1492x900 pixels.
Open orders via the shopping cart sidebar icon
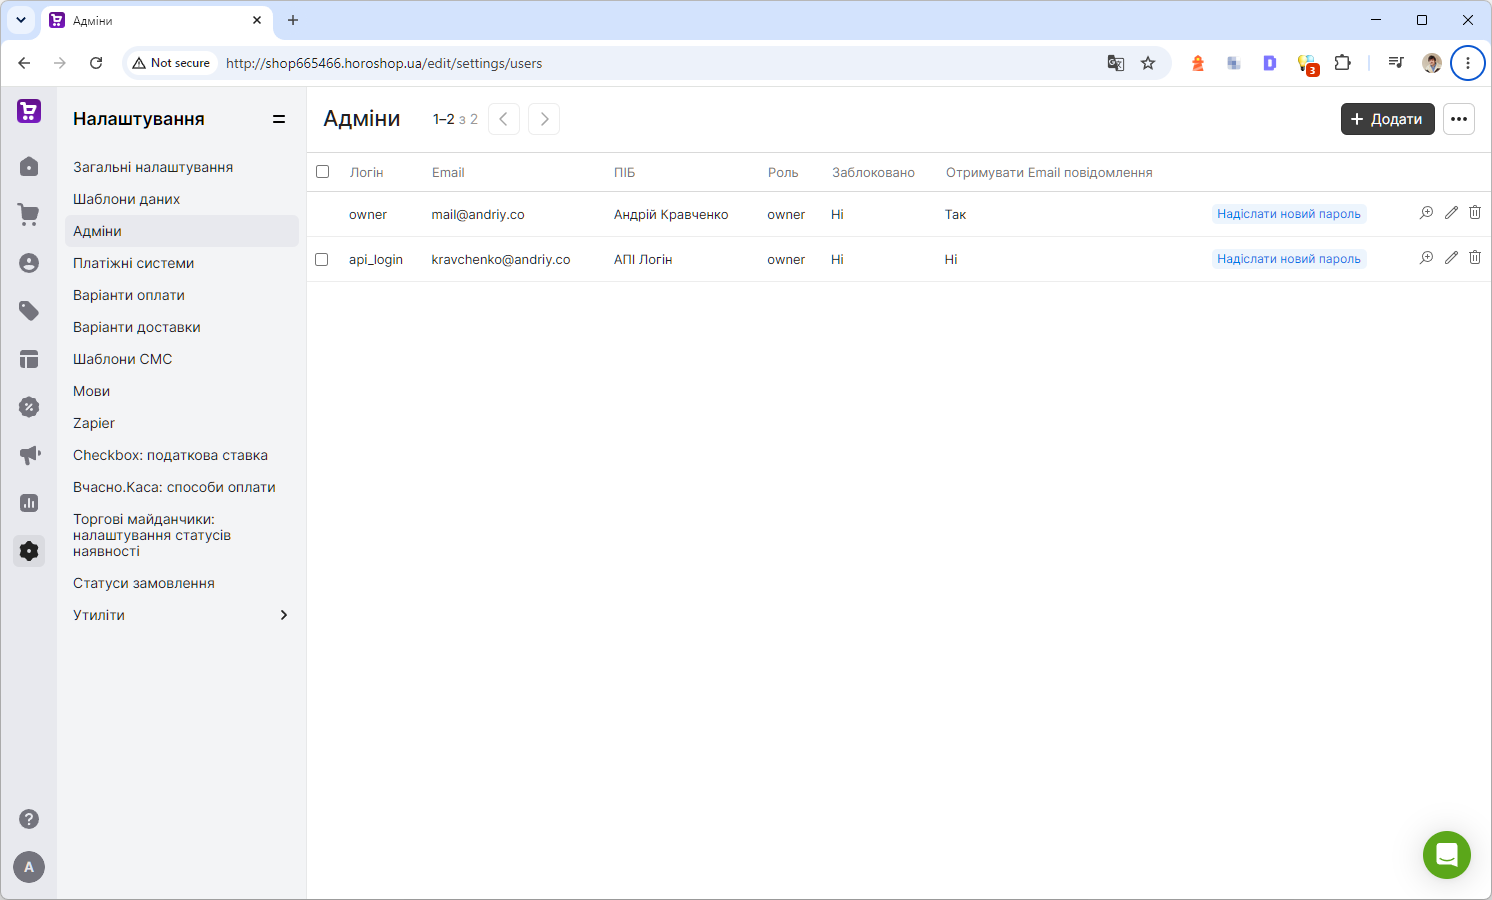(x=29, y=215)
